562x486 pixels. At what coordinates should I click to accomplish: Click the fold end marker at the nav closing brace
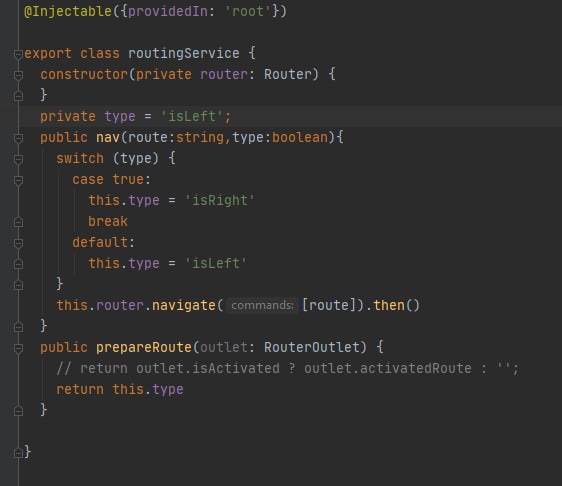[18, 327]
